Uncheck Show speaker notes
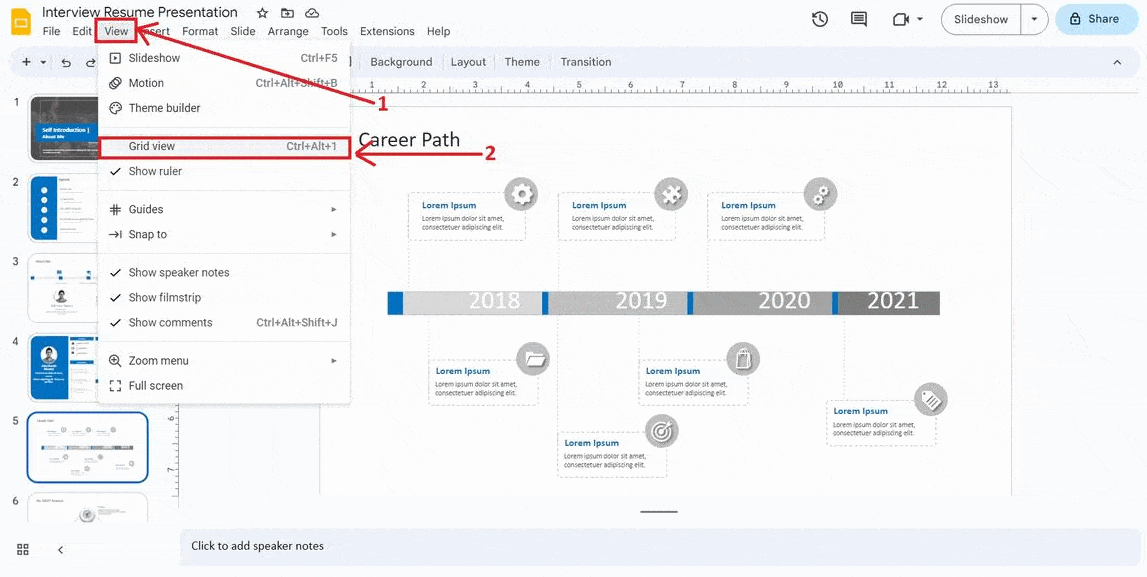Viewport: 1147px width, 577px height. 178,272
